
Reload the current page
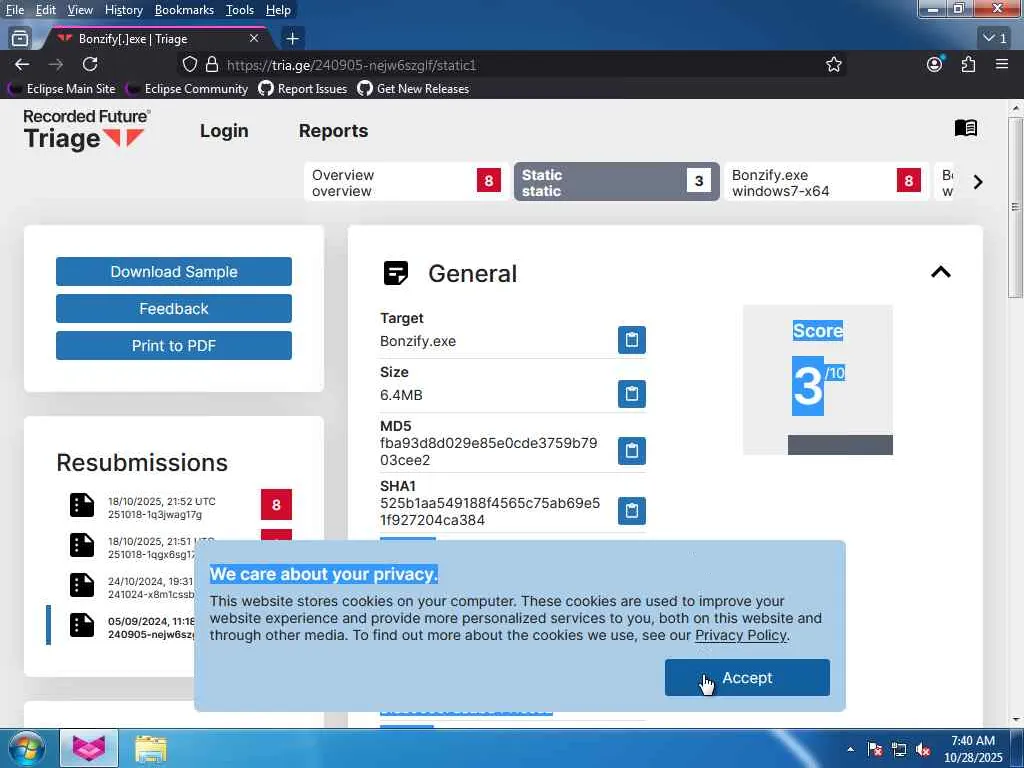pyautogui.click(x=90, y=65)
